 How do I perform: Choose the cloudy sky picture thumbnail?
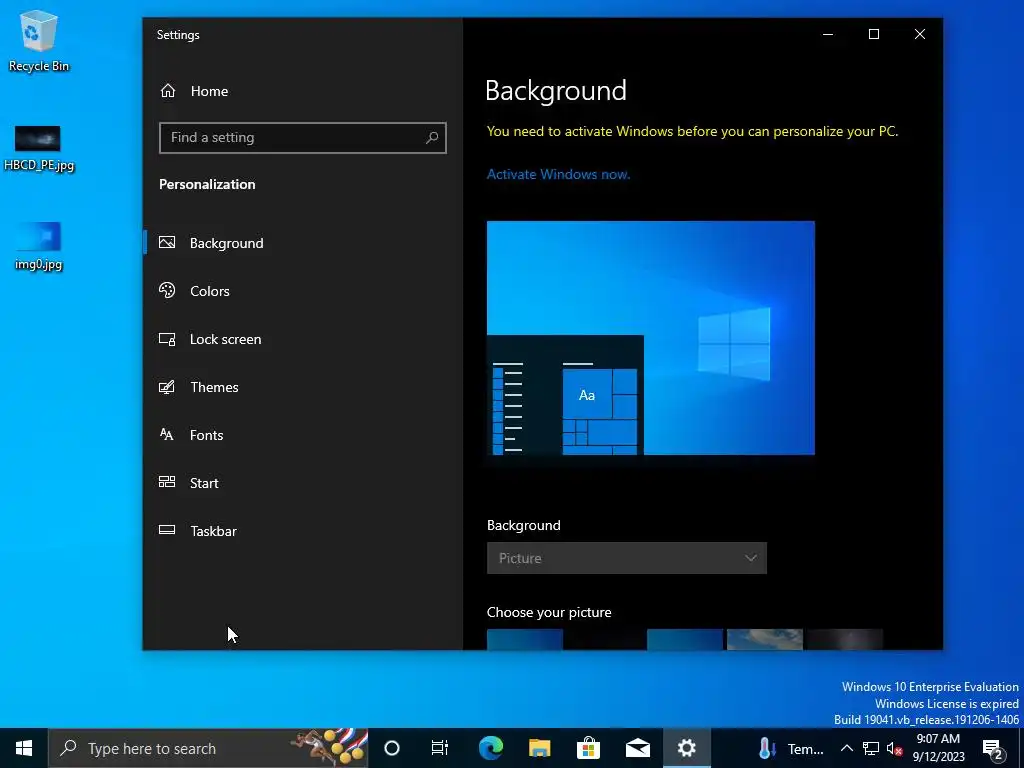(x=765, y=639)
